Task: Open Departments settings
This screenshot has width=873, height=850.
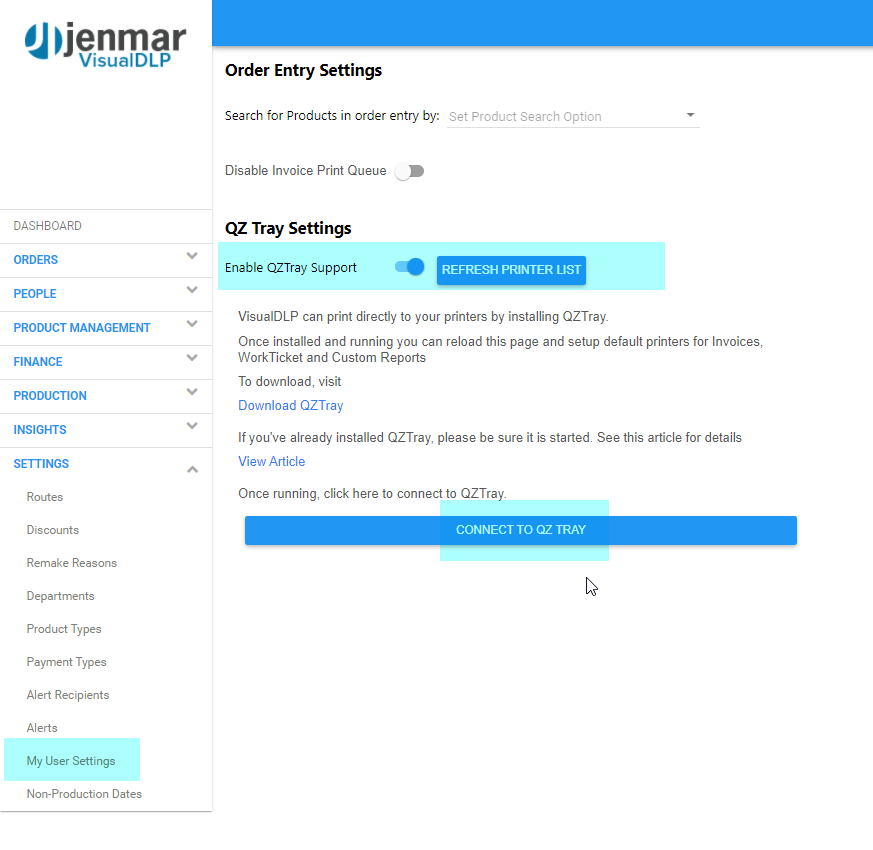Action: click(x=61, y=596)
